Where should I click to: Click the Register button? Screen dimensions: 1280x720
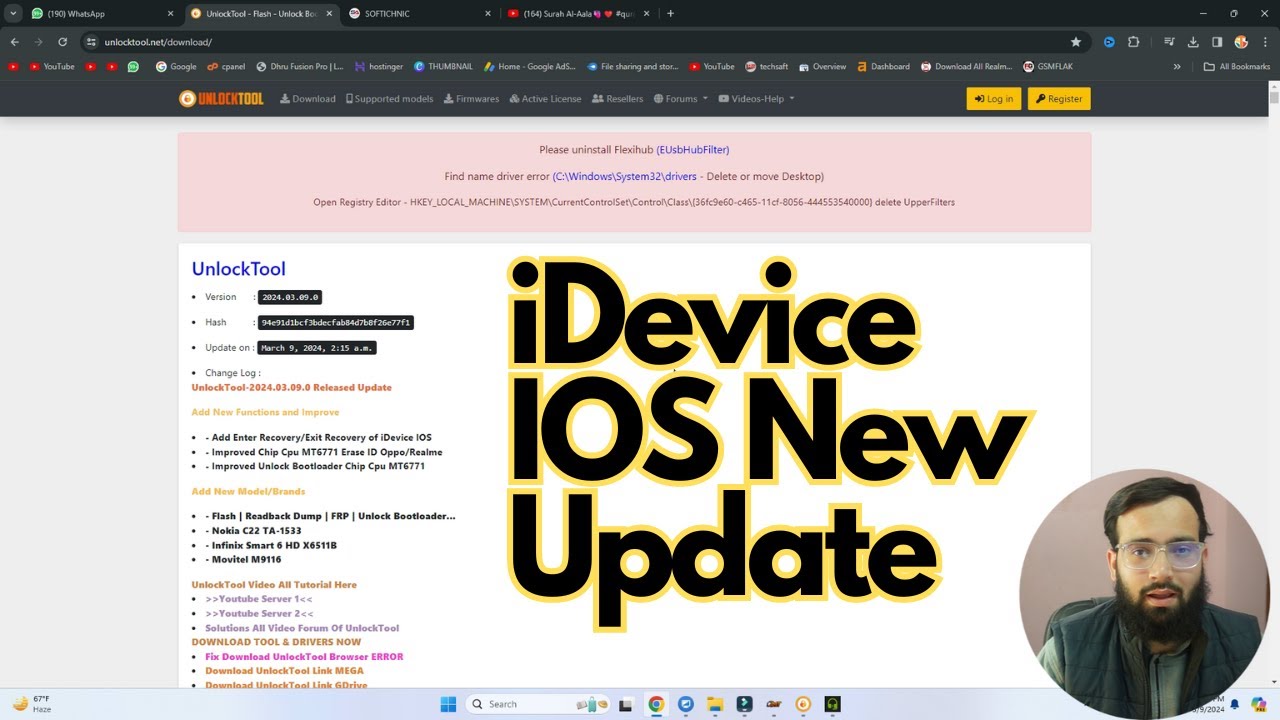coord(1059,99)
